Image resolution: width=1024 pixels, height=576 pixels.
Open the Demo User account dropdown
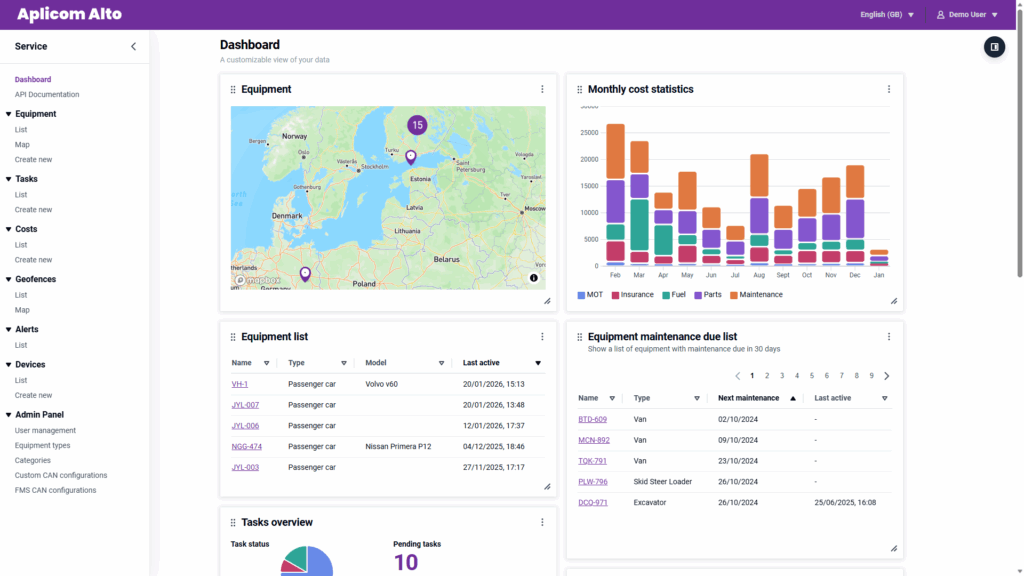coord(966,15)
